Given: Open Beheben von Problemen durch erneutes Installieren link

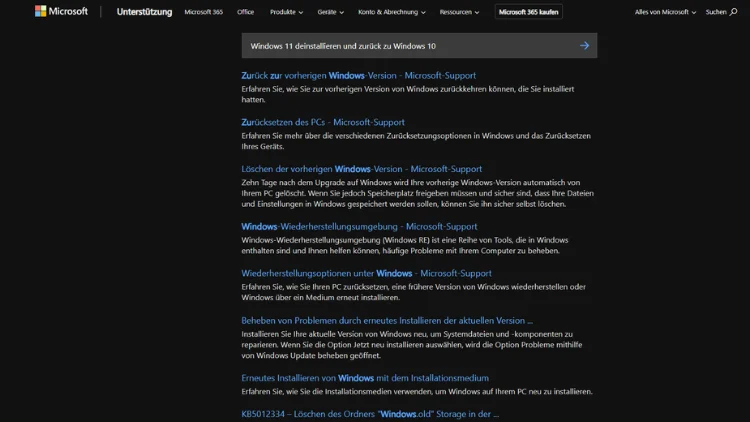Looking at the screenshot, I should pos(387,321).
